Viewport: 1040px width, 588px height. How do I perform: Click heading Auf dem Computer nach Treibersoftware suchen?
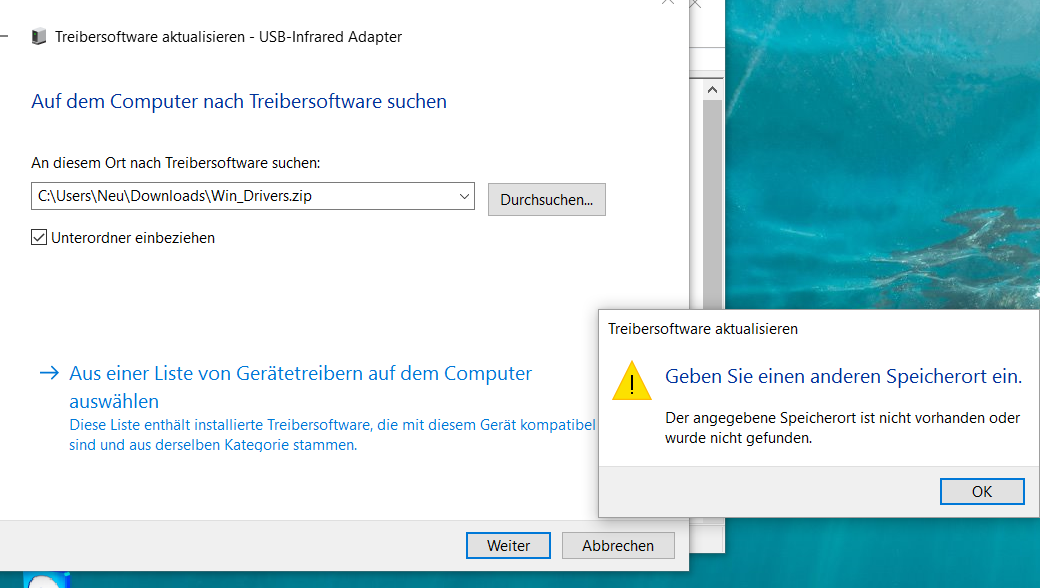pyautogui.click(x=239, y=101)
